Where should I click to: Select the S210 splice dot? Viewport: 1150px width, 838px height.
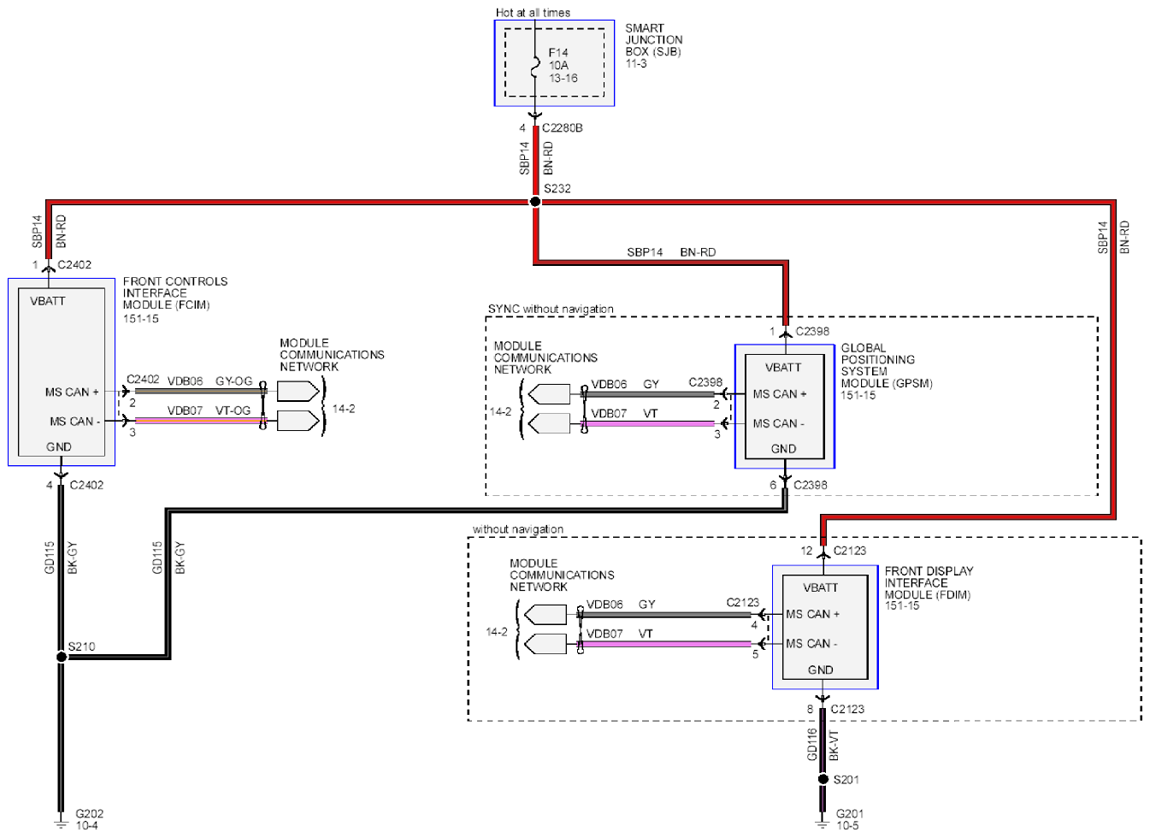(x=62, y=657)
